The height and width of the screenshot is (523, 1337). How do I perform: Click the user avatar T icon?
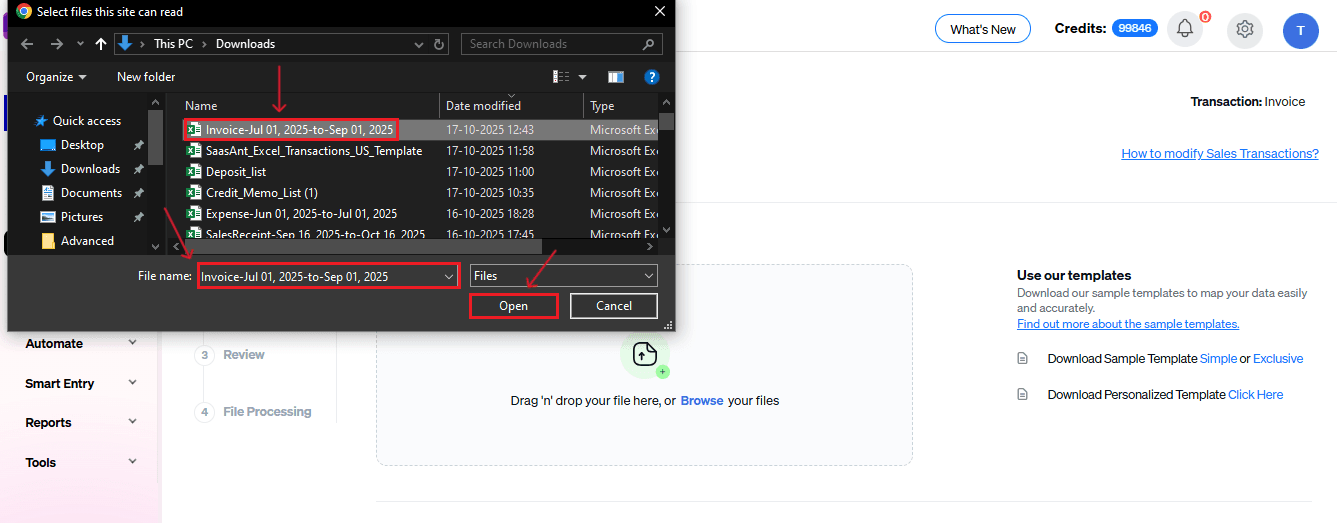click(x=1300, y=30)
